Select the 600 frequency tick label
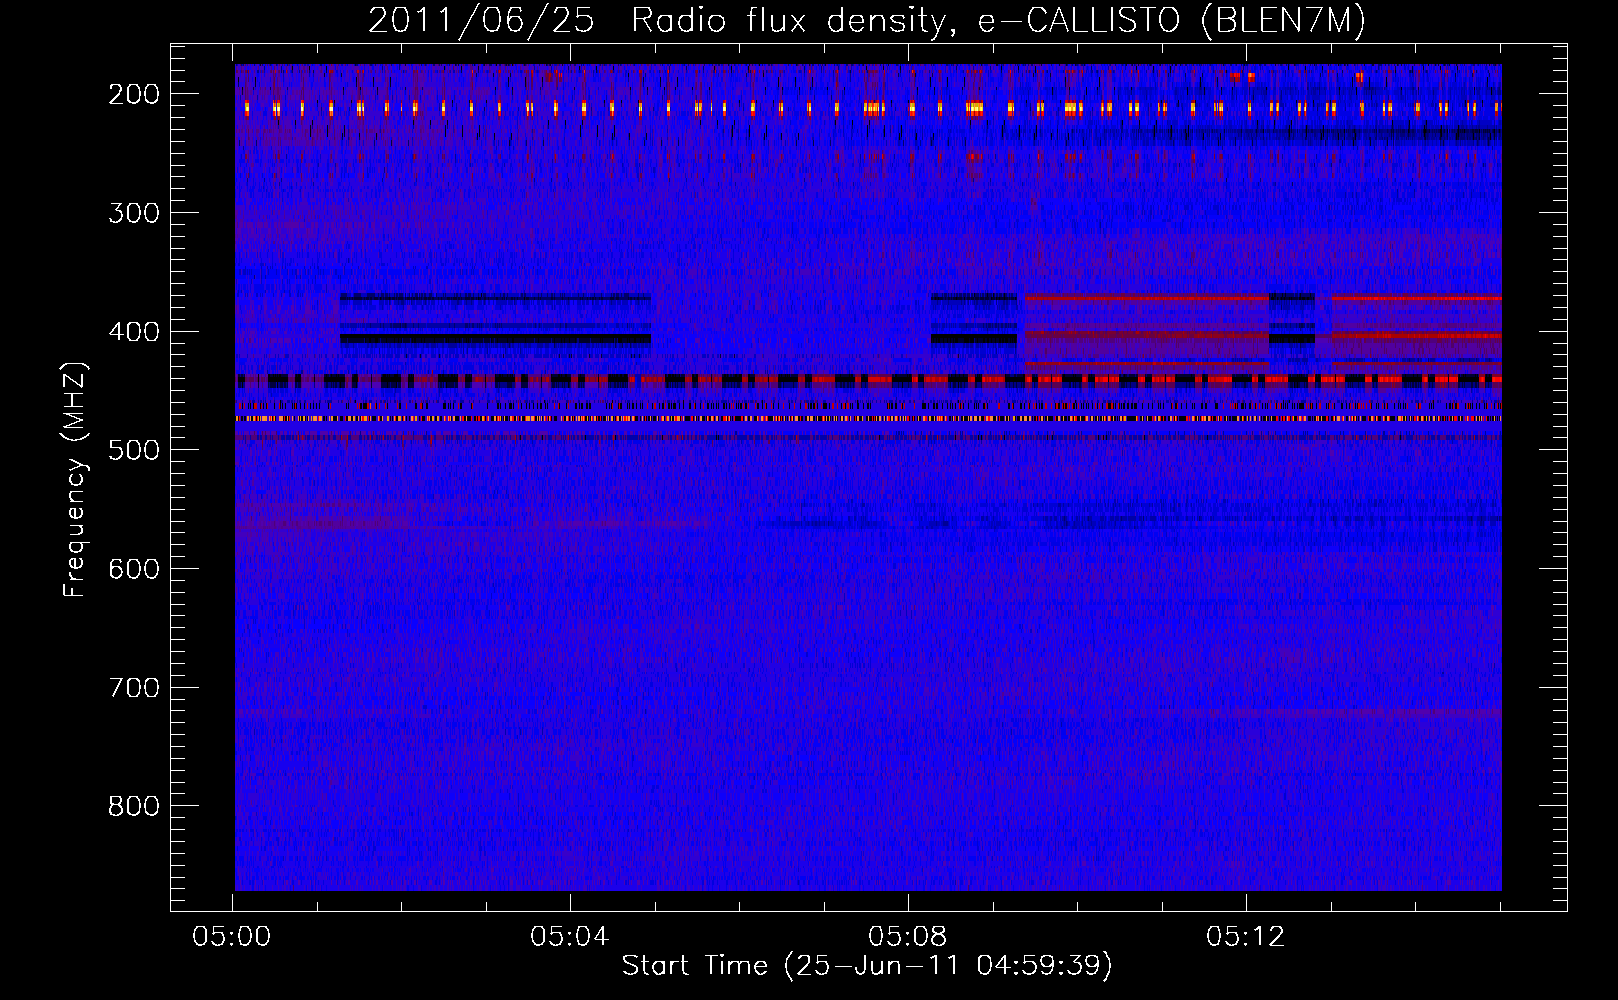Image resolution: width=1618 pixels, height=1000 pixels. 134,569
